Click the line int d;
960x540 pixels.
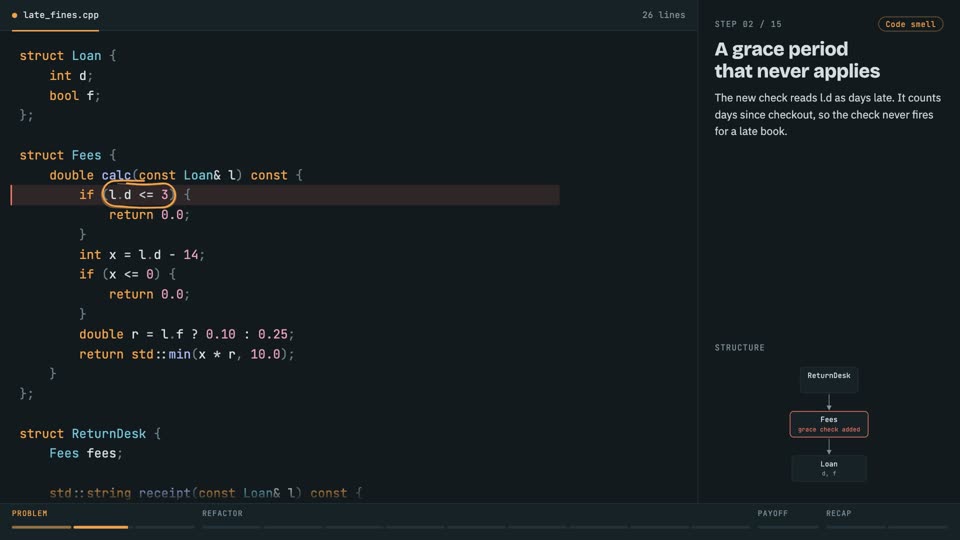[71, 76]
